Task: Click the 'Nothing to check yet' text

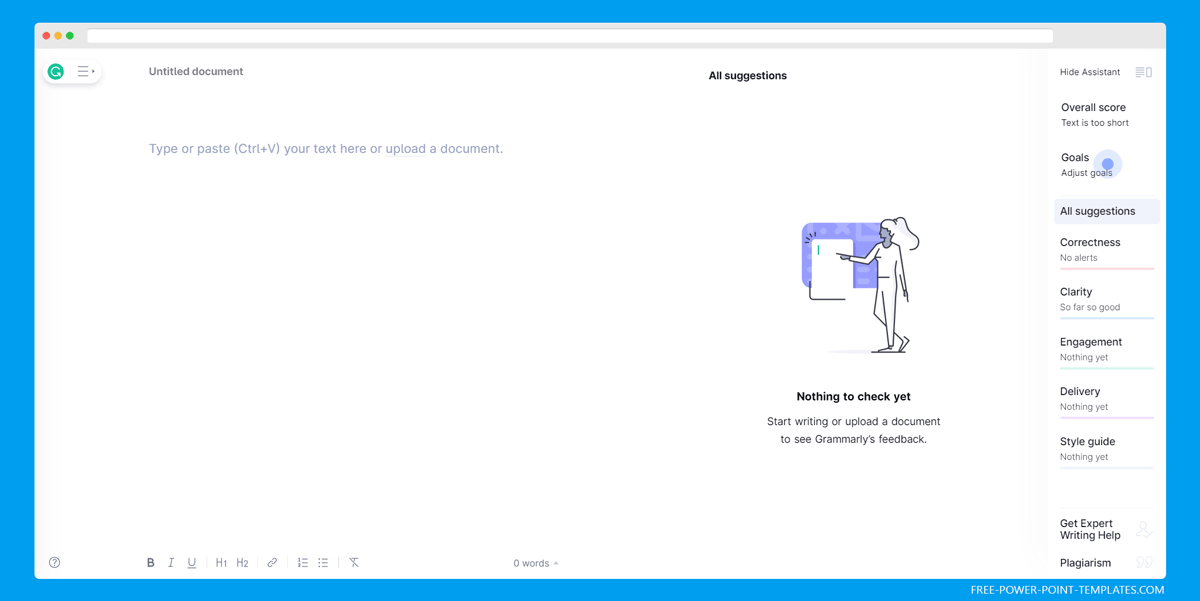Action: [854, 397]
